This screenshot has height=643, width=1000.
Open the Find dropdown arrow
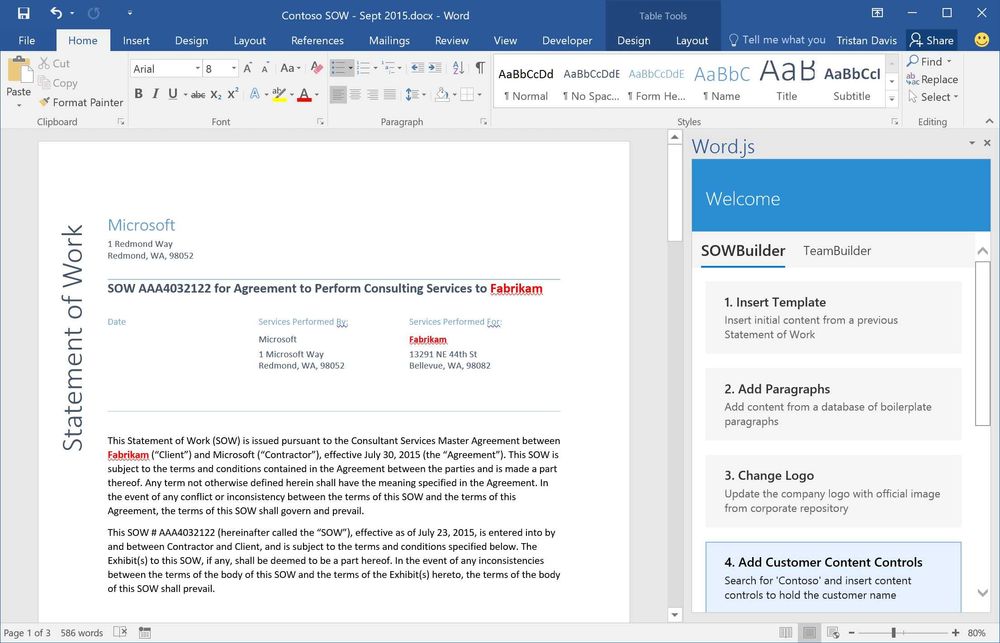[x=949, y=61]
